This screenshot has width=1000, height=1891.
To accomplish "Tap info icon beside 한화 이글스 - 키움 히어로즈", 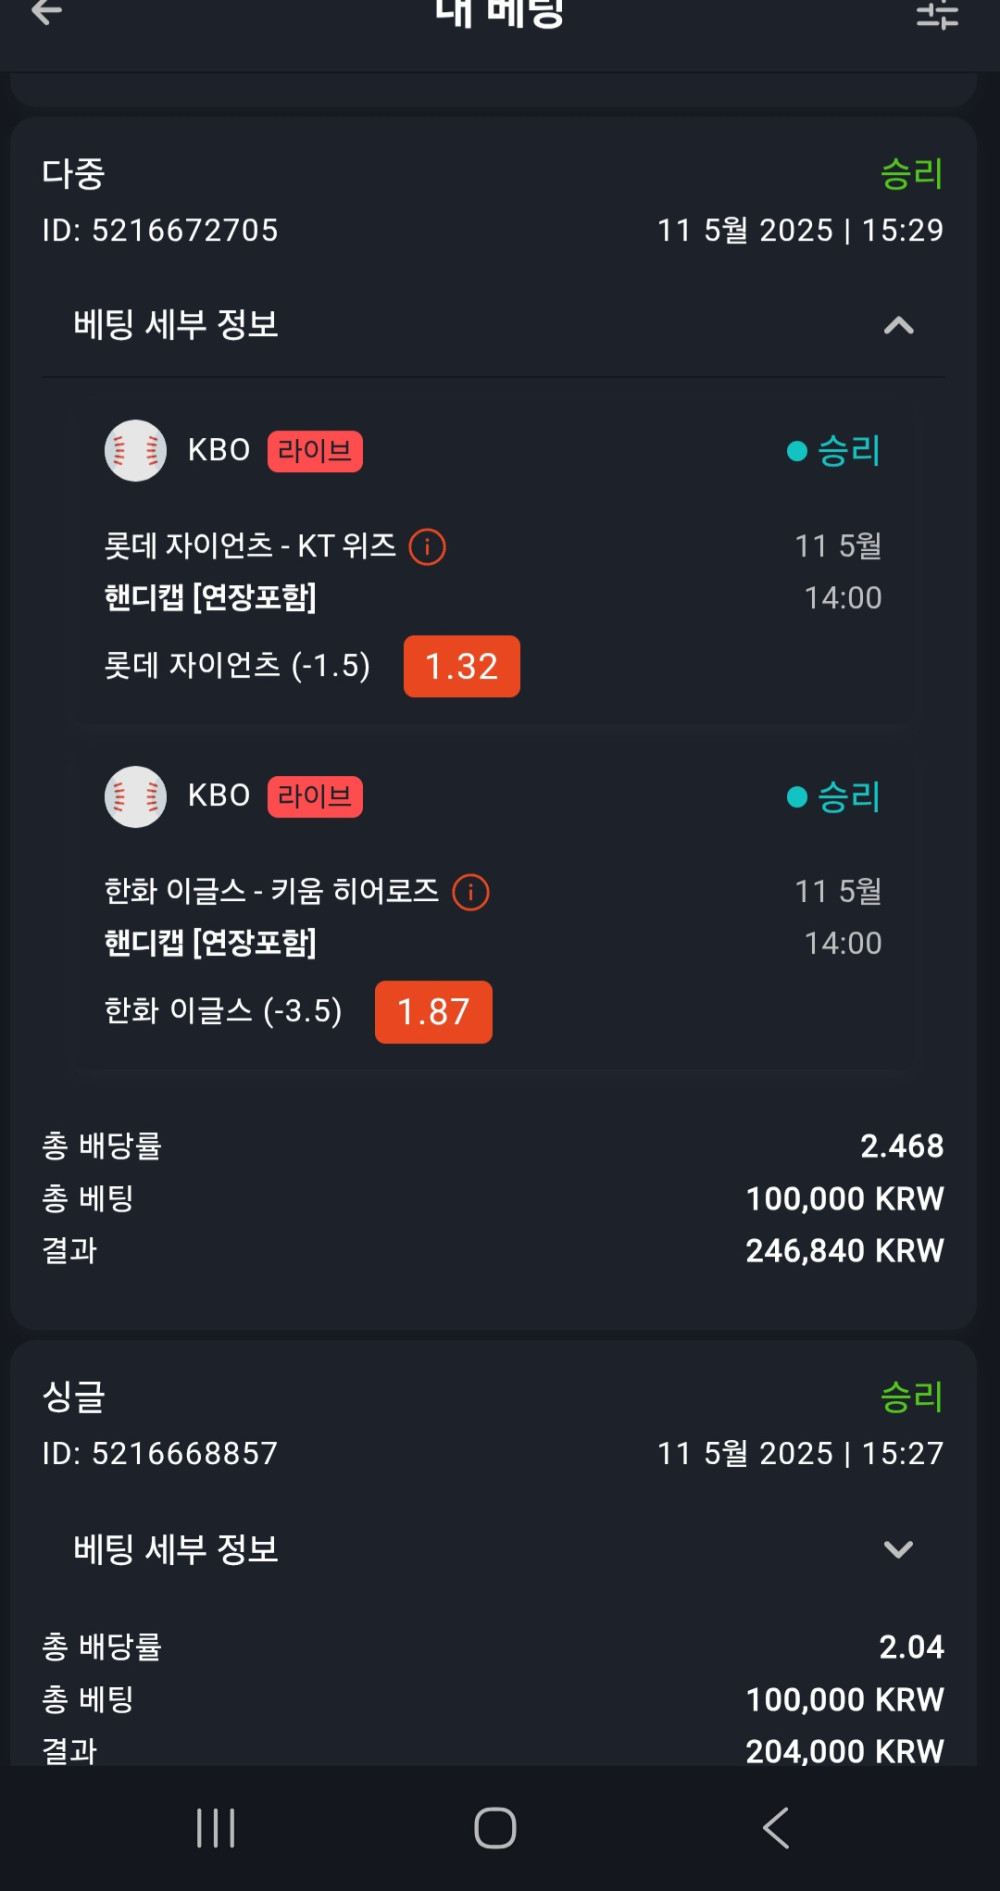I will click(x=471, y=892).
